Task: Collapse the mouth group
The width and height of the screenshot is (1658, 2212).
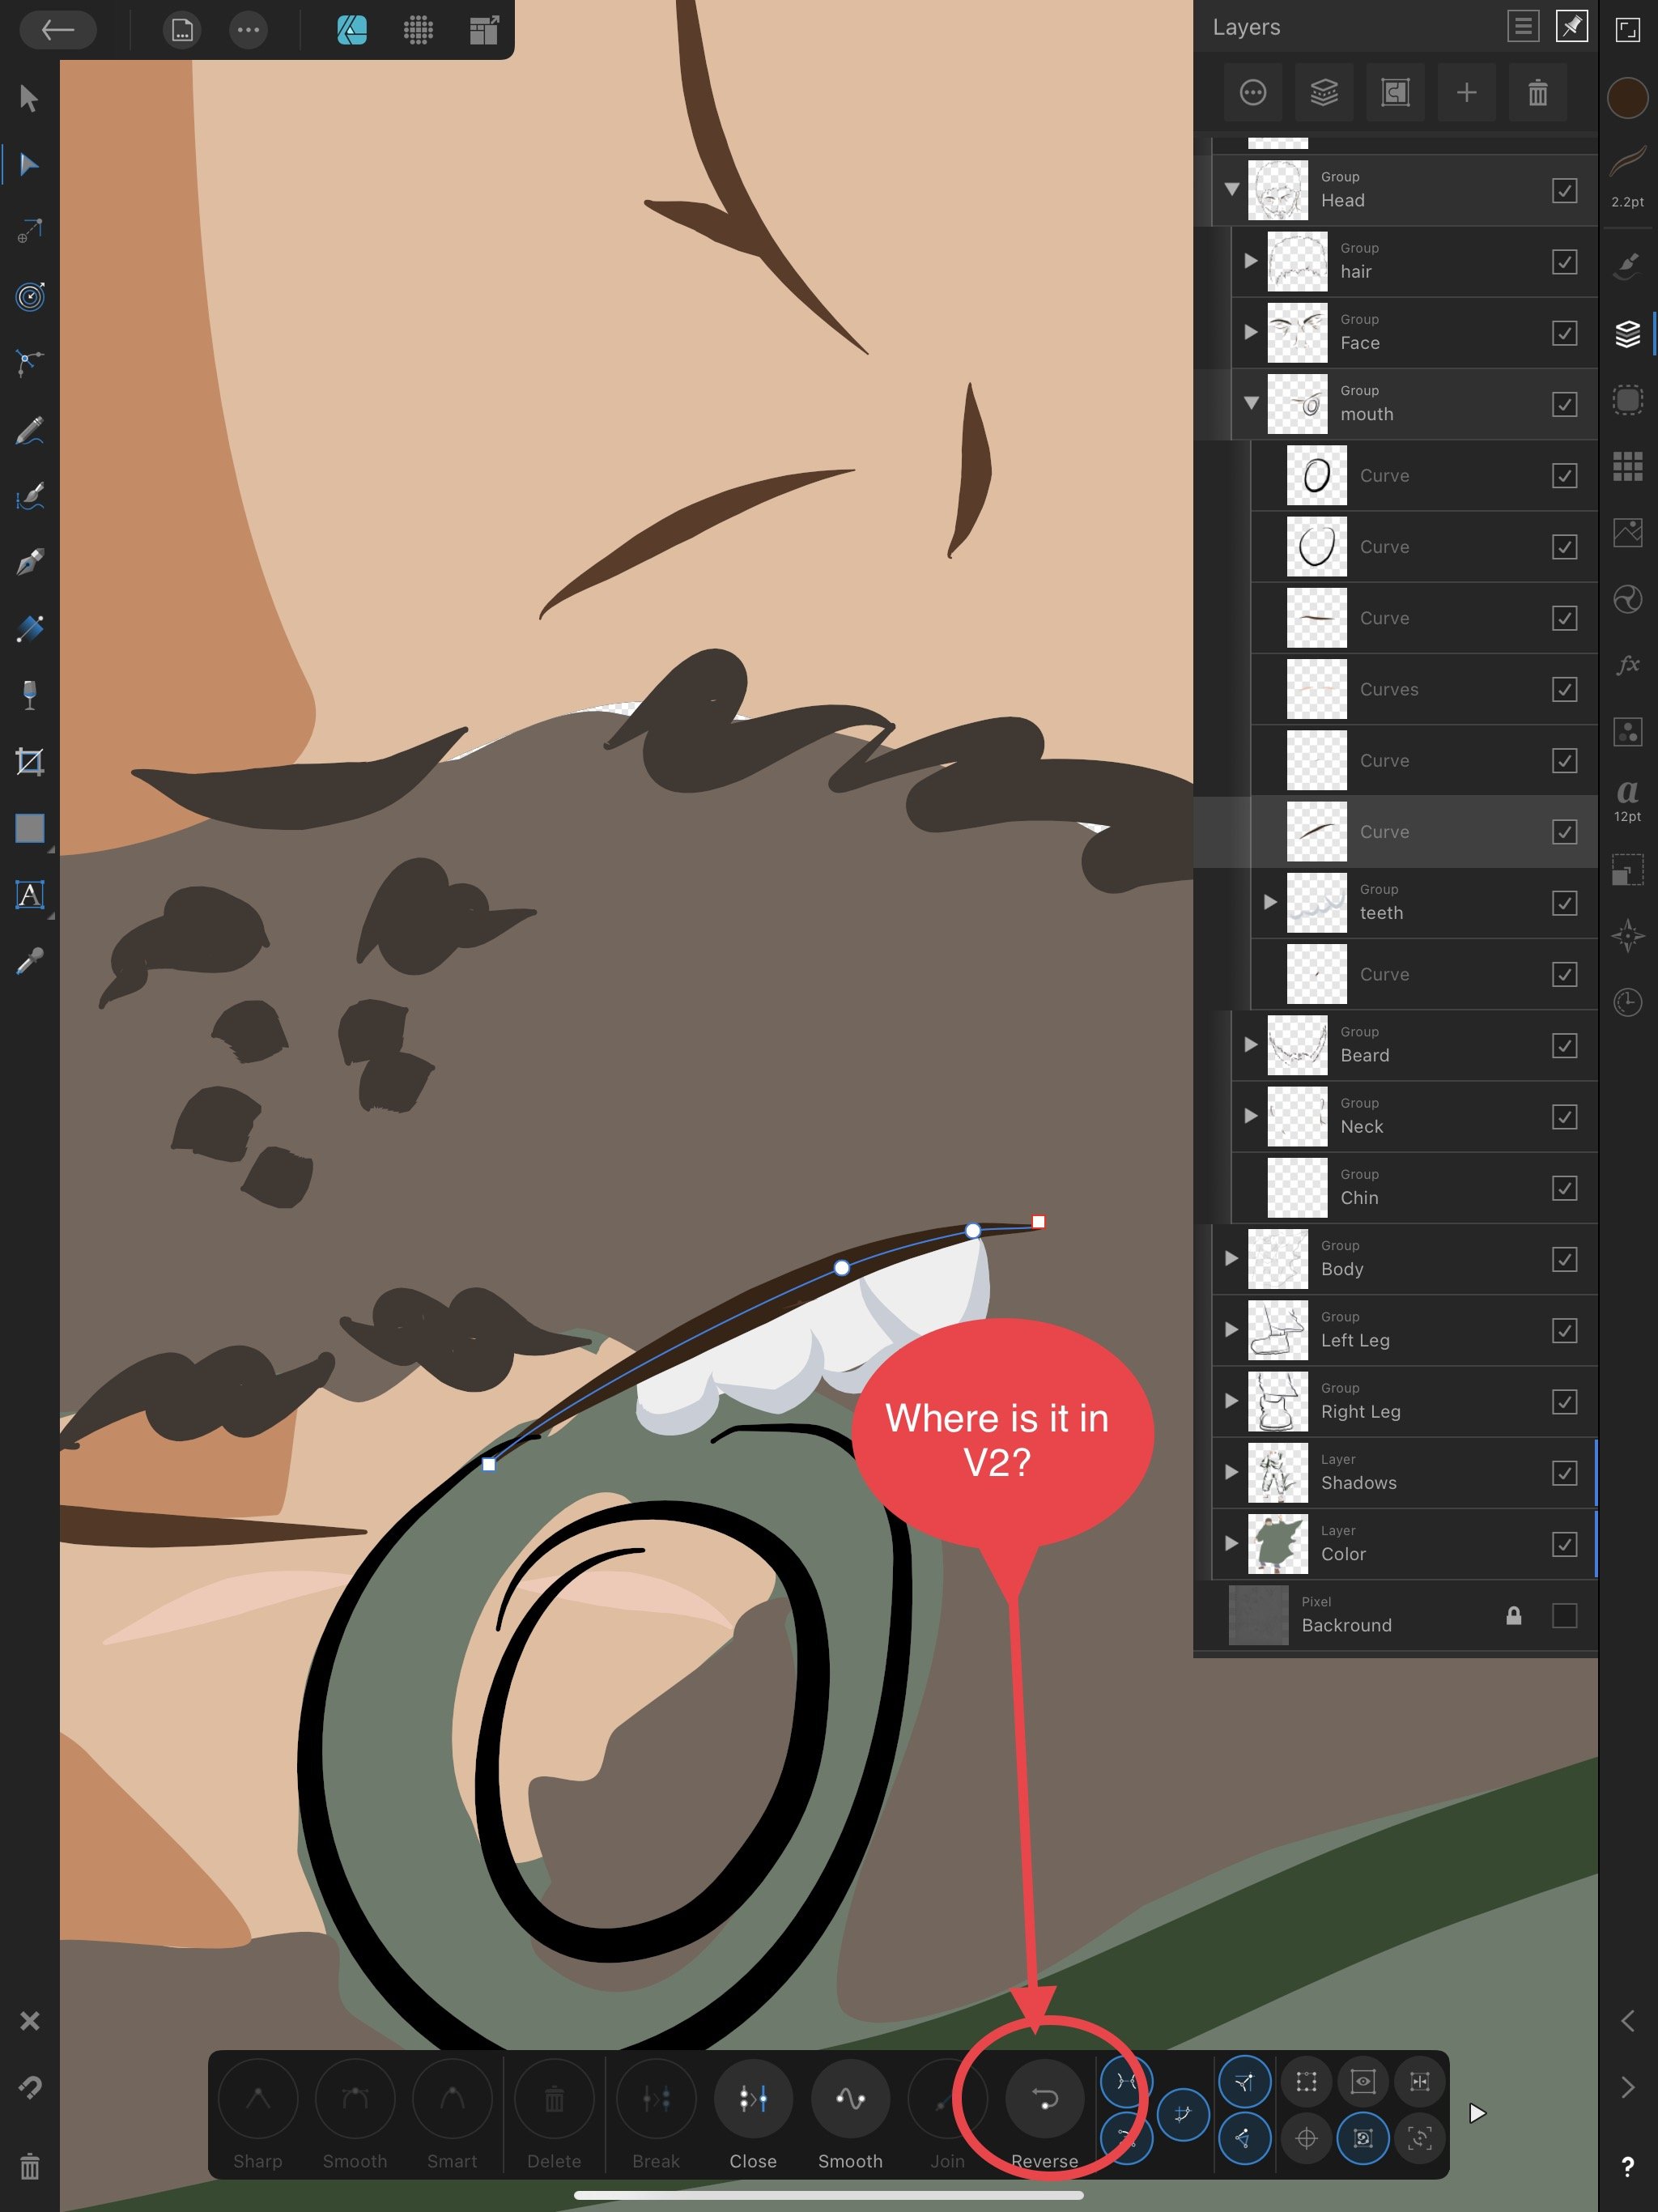Action: coord(1250,403)
